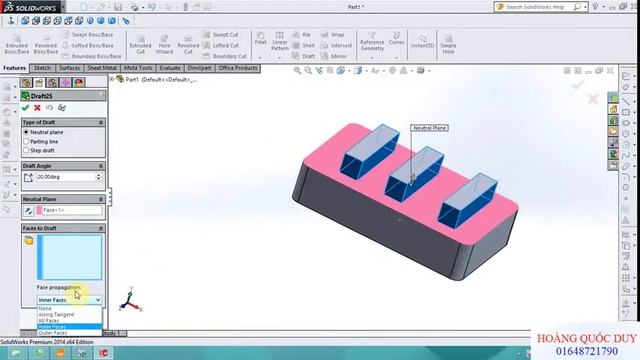Click the draft angle spinner arrows
This screenshot has height=360, width=640.
(99, 177)
